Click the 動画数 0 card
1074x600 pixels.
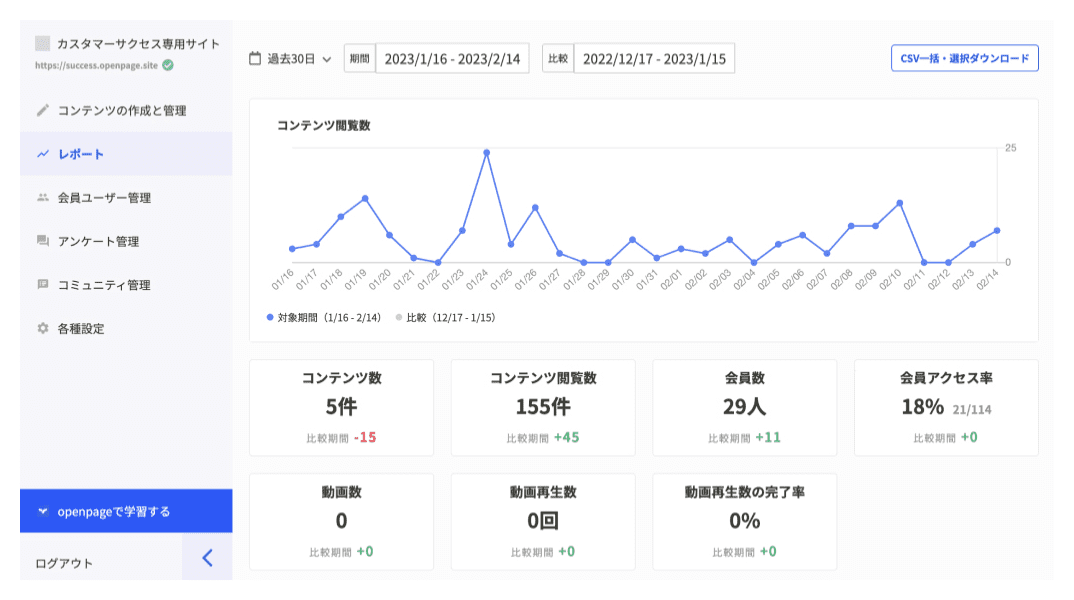click(x=341, y=521)
